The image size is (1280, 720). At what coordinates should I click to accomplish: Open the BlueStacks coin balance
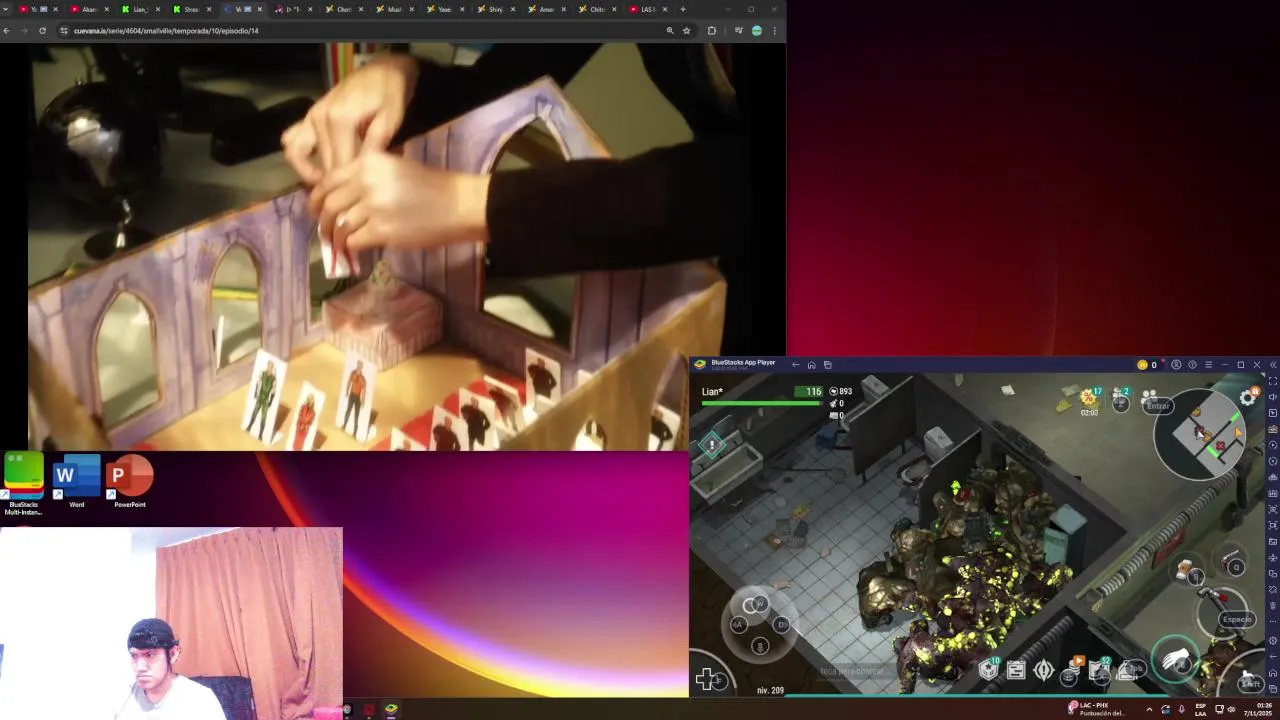coord(1147,365)
